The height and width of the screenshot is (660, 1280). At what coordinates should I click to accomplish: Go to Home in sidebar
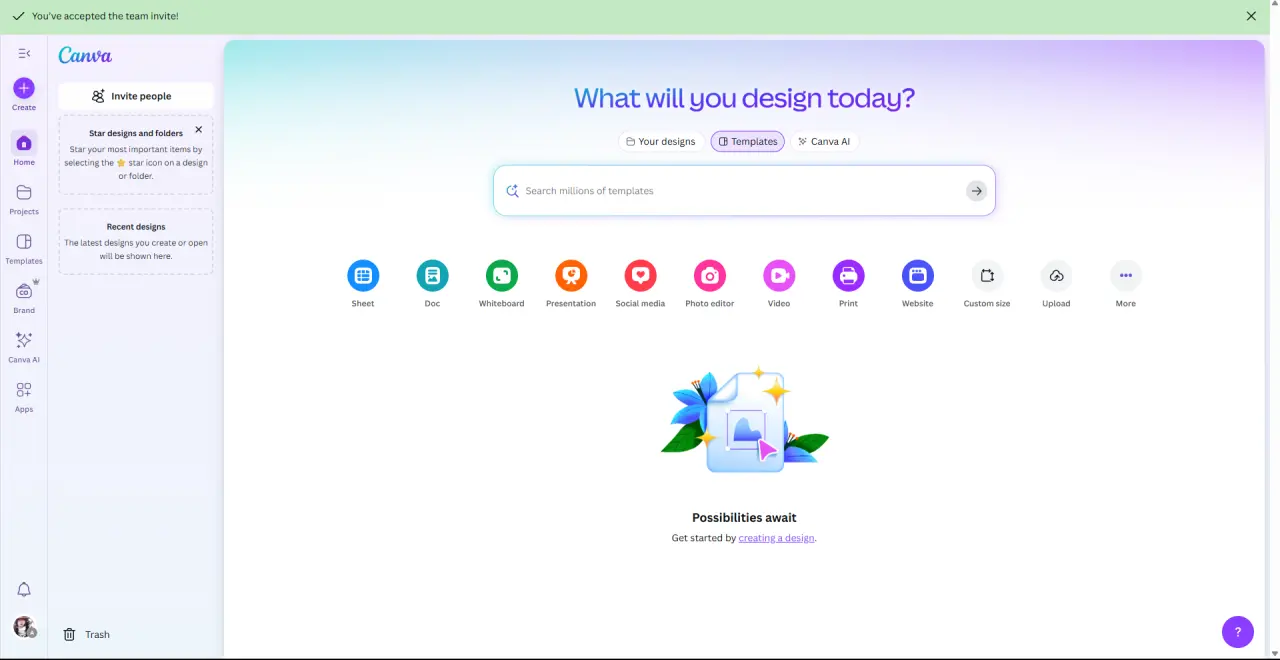[24, 148]
